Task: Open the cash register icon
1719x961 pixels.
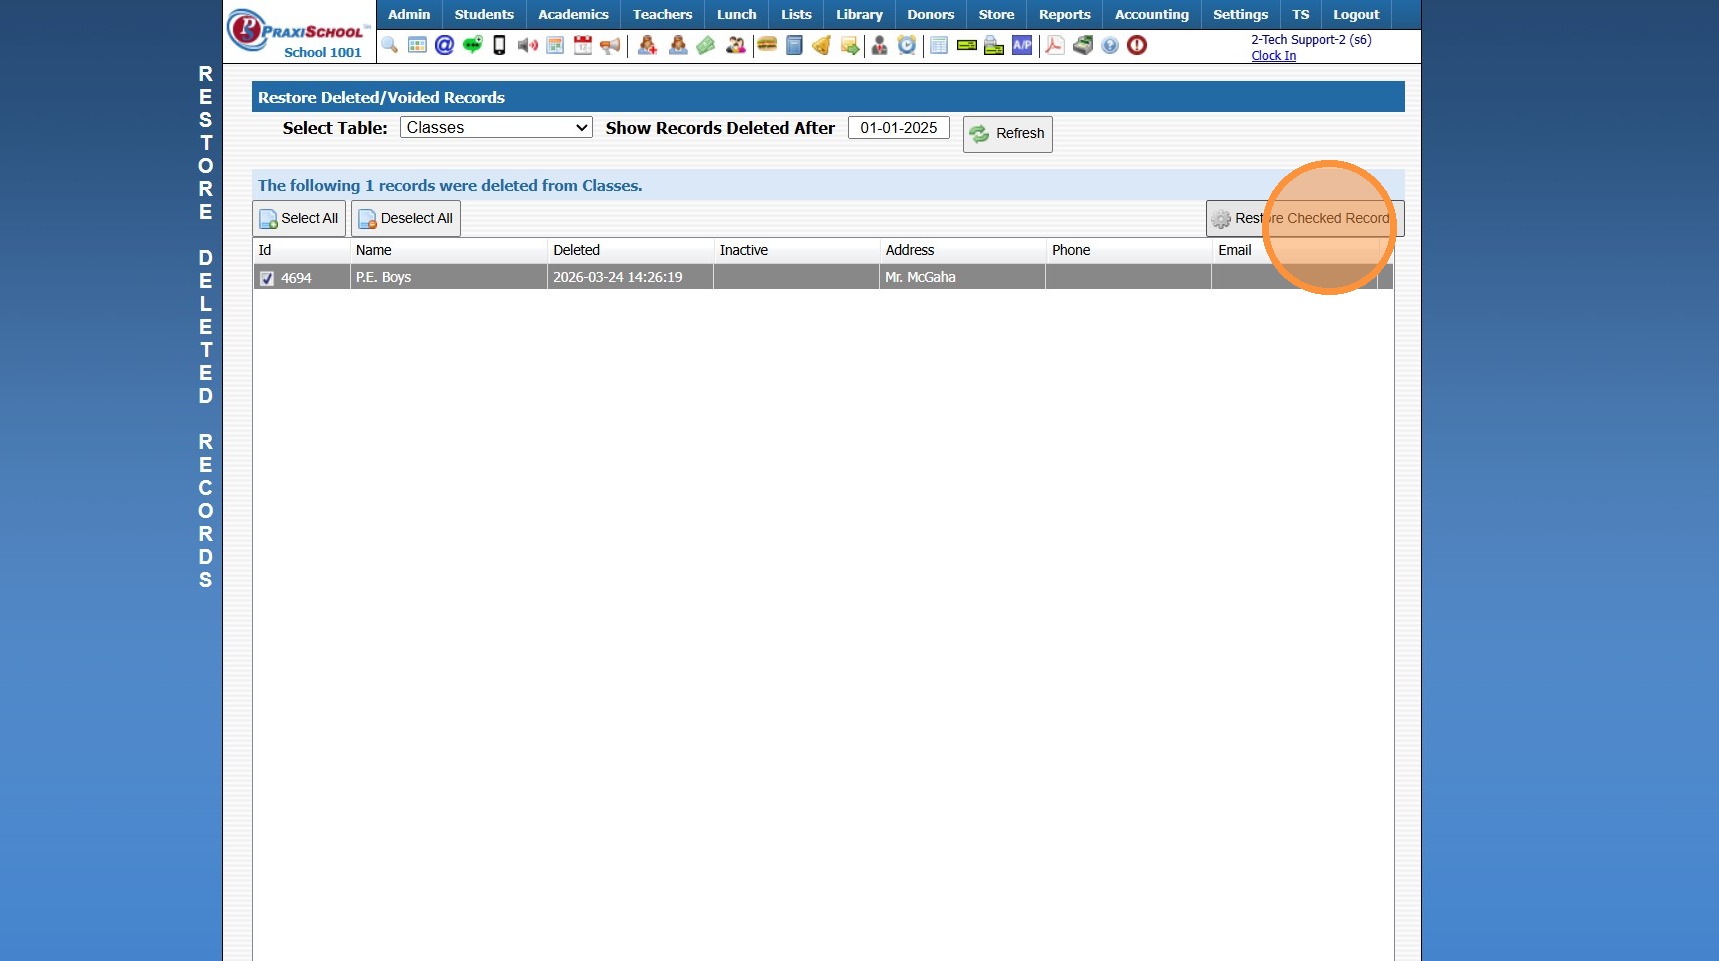Action: (1083, 45)
